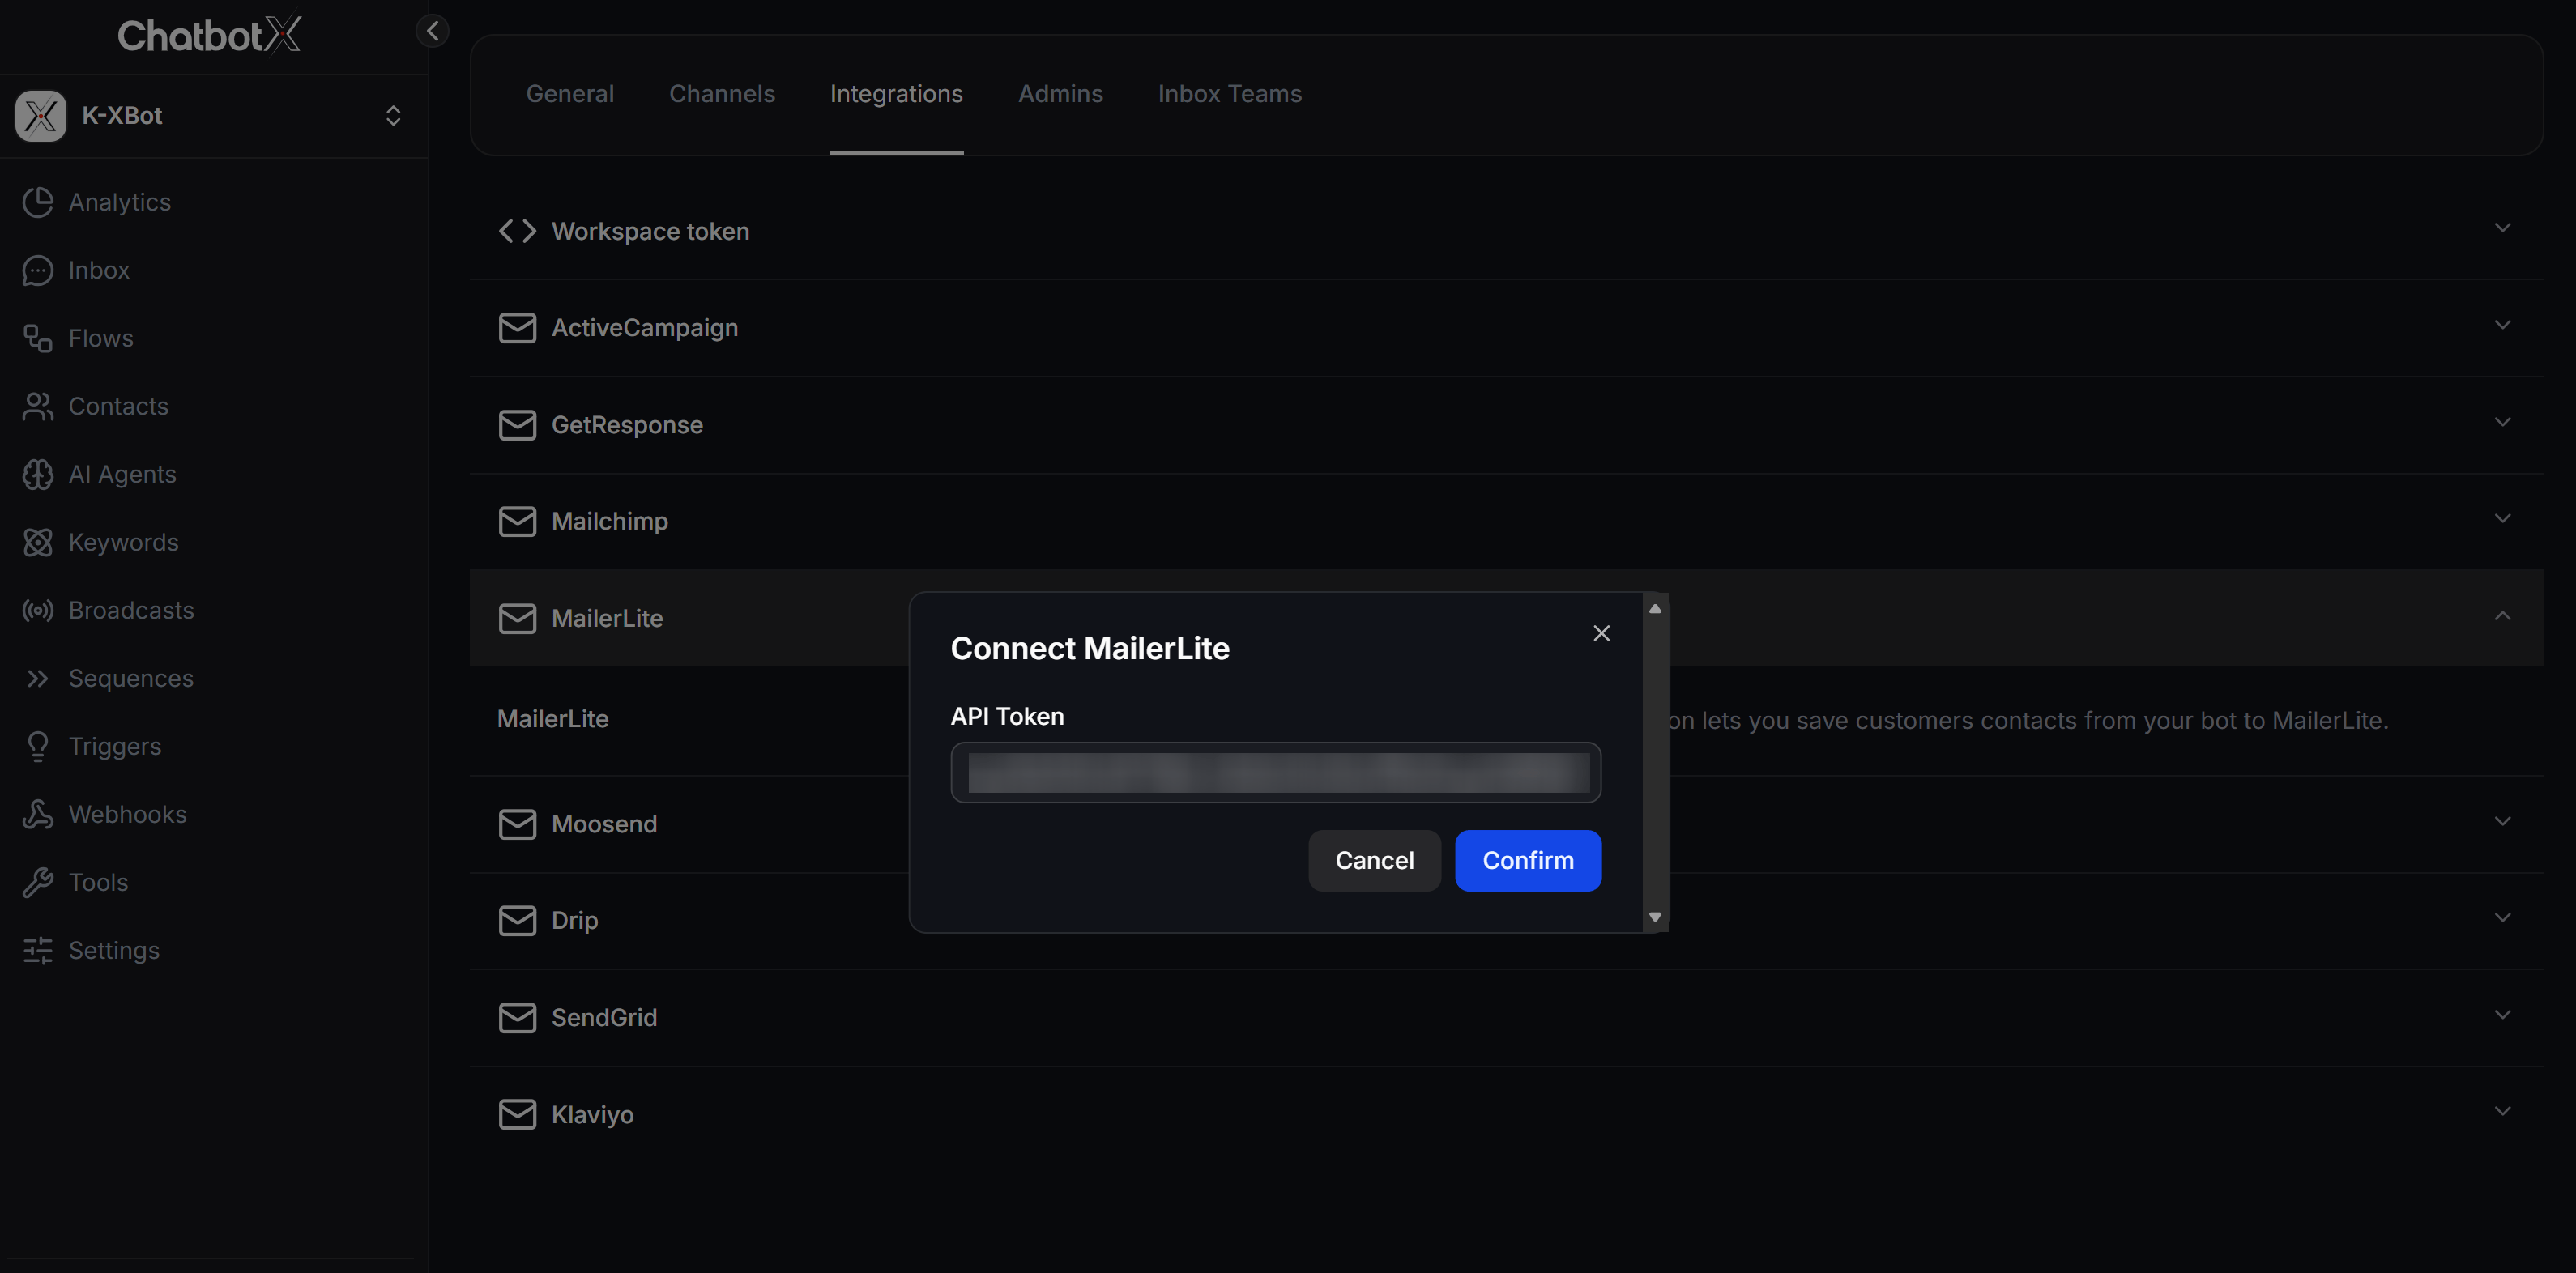Select the Integrations tab

(x=896, y=94)
